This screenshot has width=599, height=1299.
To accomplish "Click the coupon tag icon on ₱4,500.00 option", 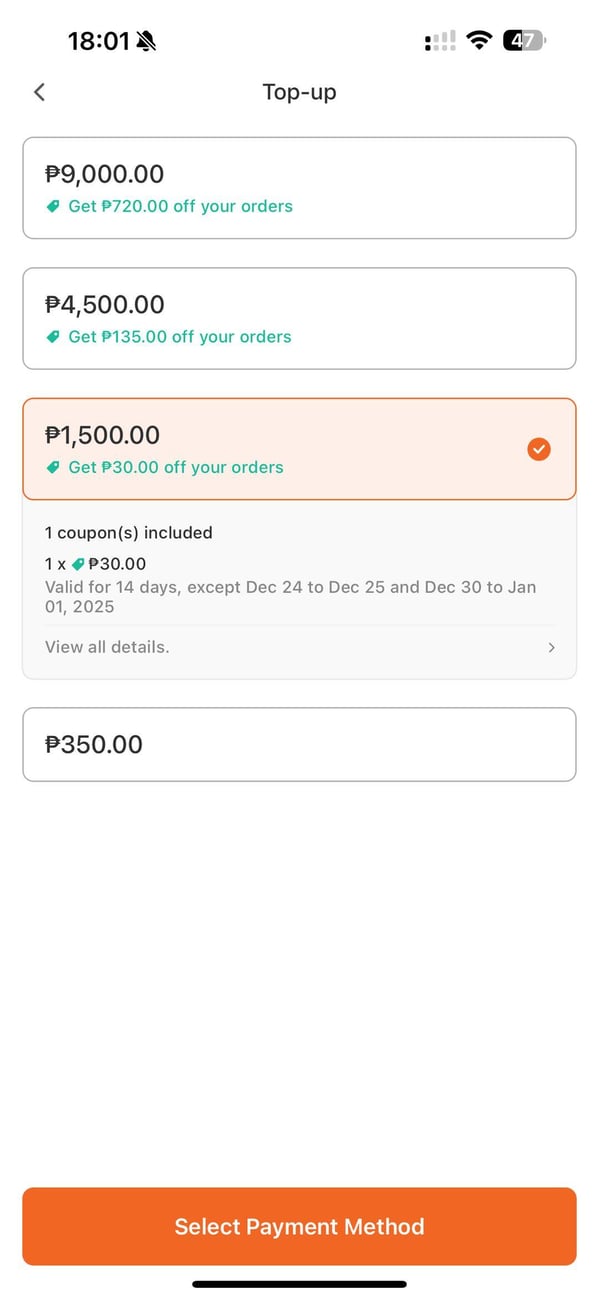I will [53, 337].
